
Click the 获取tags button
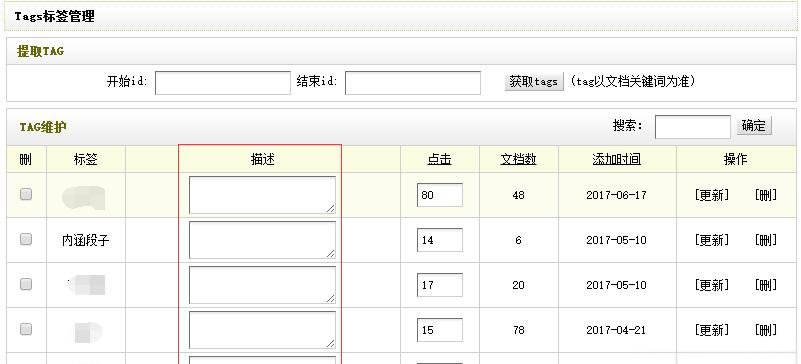pyautogui.click(x=534, y=82)
